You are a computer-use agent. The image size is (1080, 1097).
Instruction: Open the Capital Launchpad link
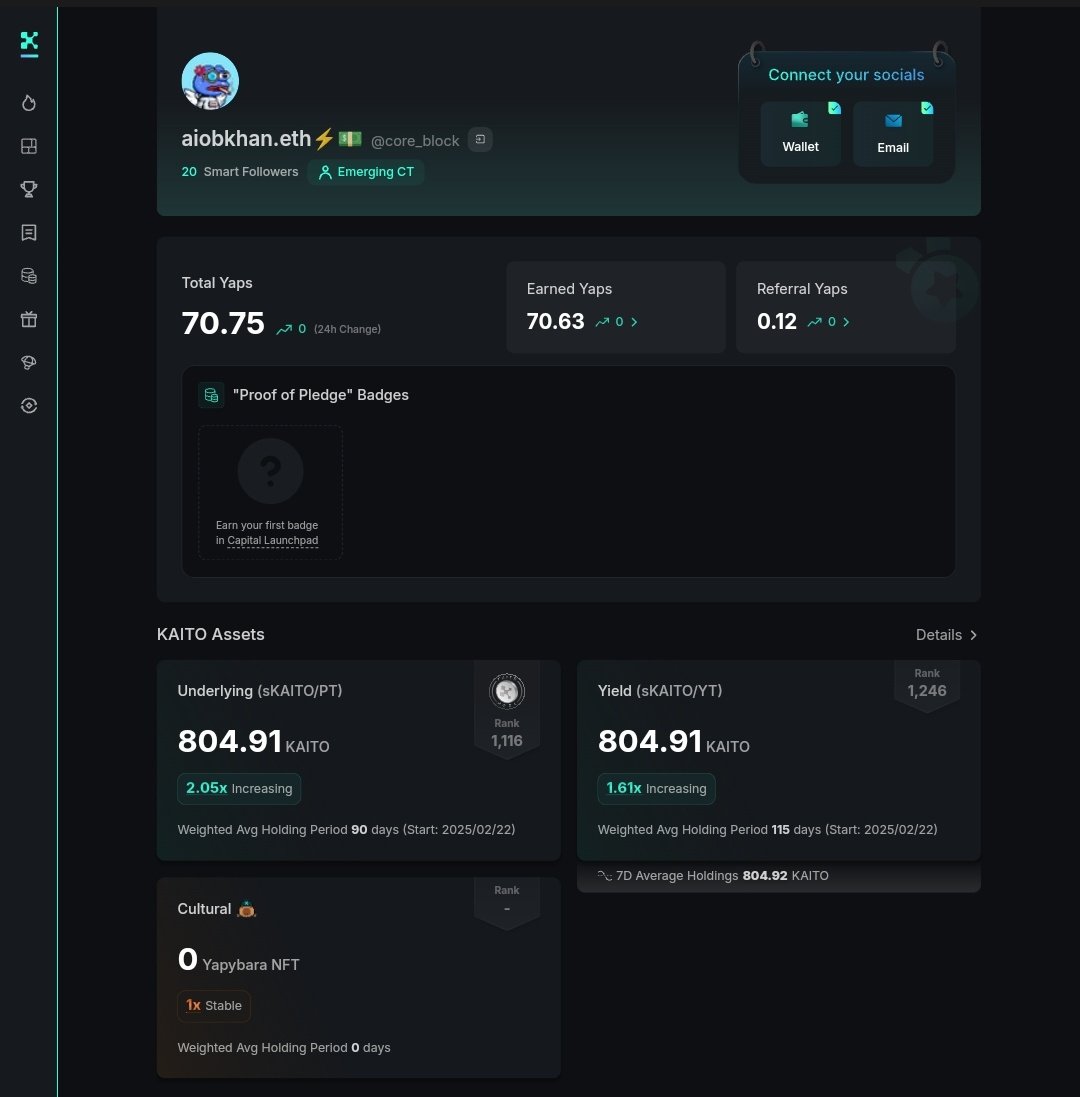pos(273,540)
